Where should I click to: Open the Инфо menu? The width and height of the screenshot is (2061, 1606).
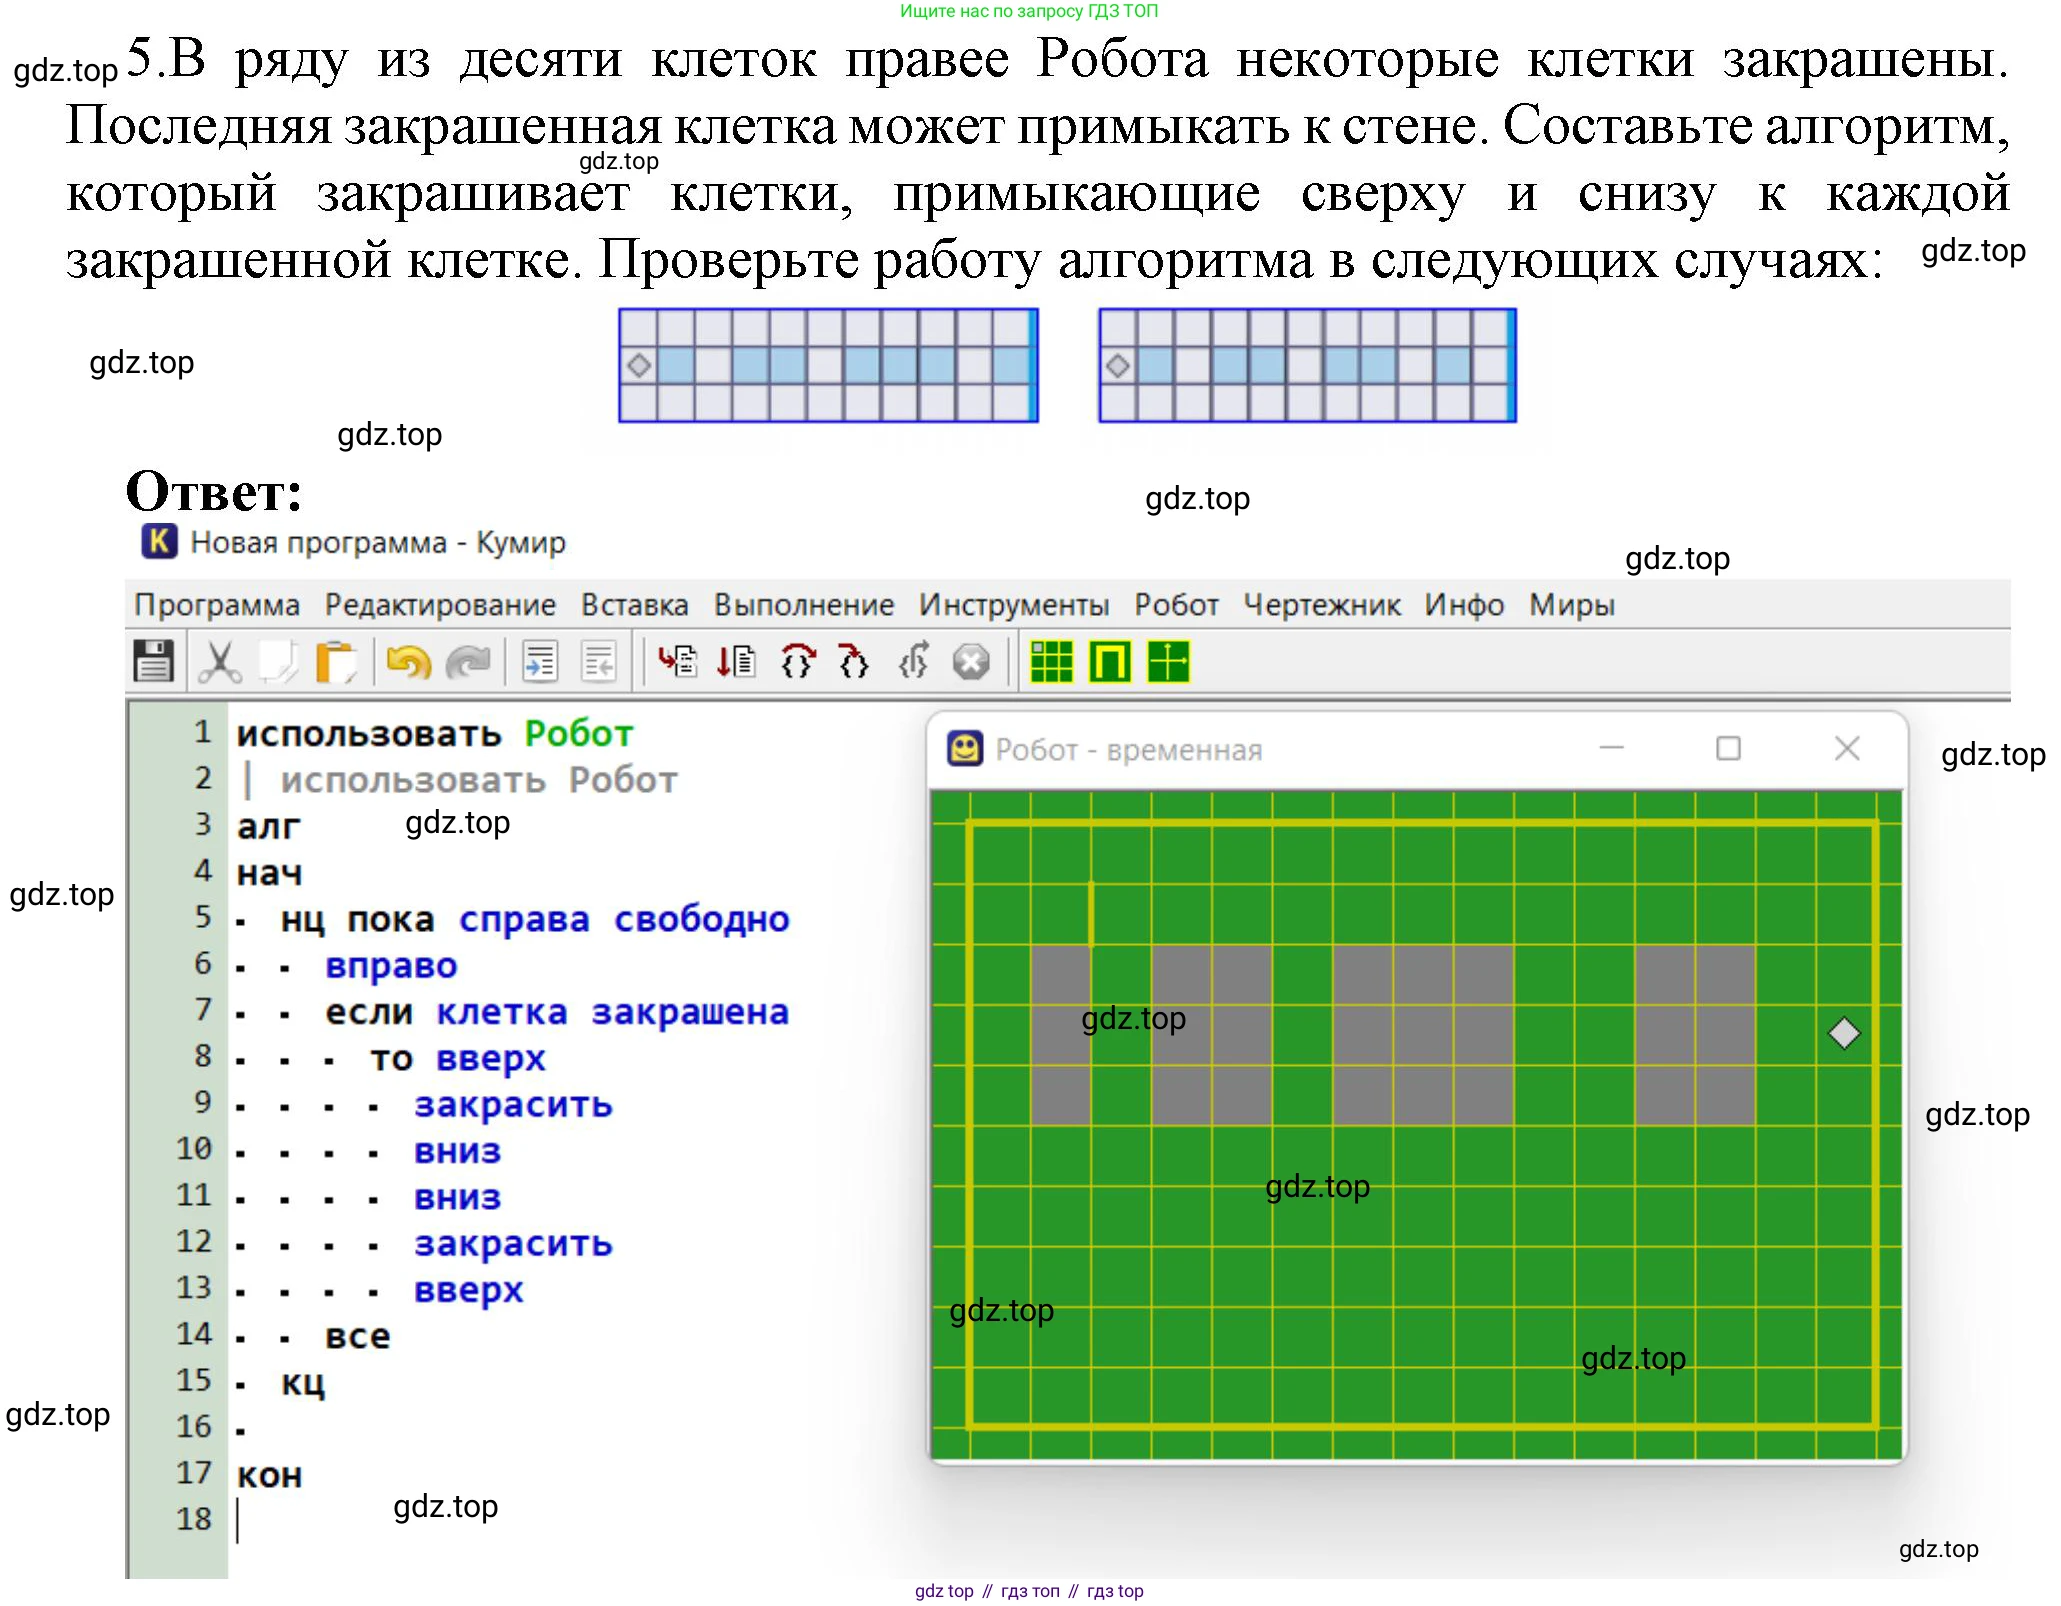[x=1464, y=604]
